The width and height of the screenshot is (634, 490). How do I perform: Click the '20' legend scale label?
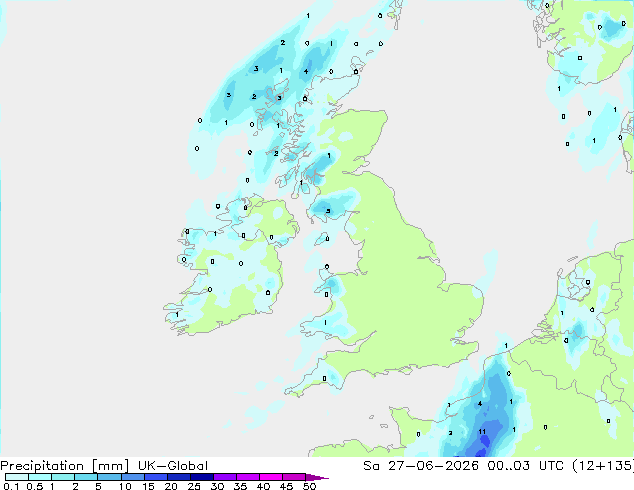(171, 486)
